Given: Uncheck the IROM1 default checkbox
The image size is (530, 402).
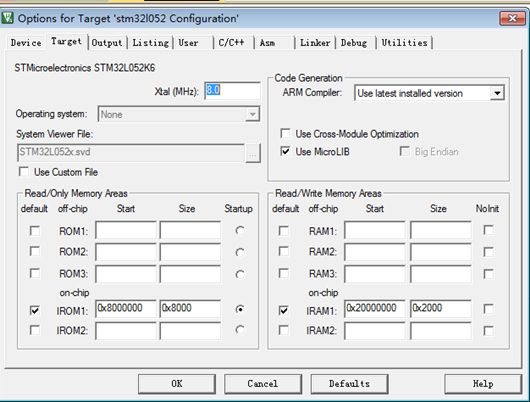Looking at the screenshot, I should point(35,310).
